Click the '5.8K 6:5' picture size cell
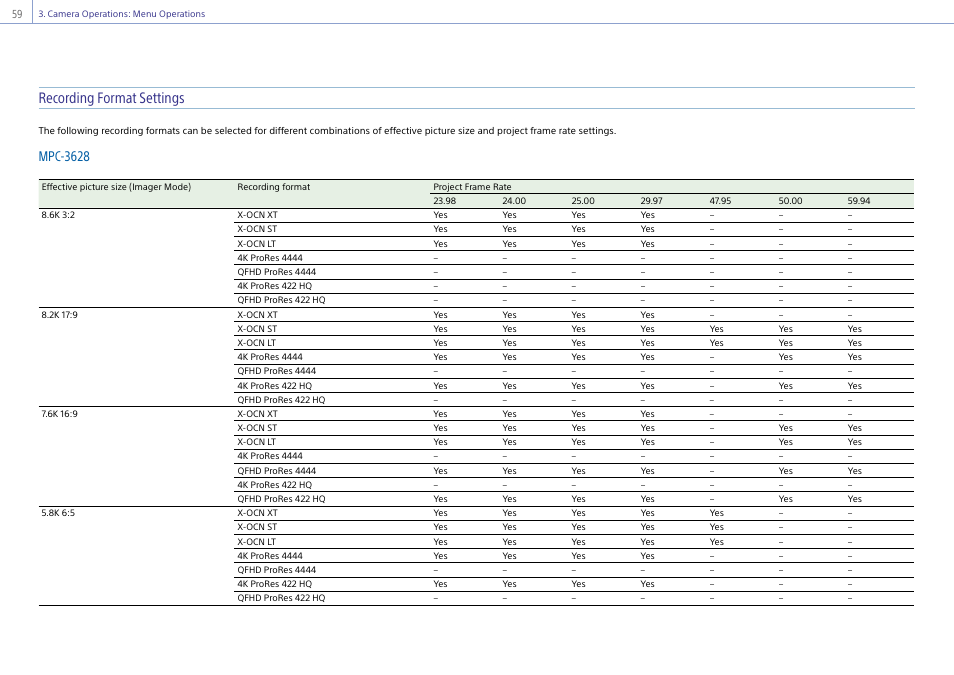 click(58, 513)
